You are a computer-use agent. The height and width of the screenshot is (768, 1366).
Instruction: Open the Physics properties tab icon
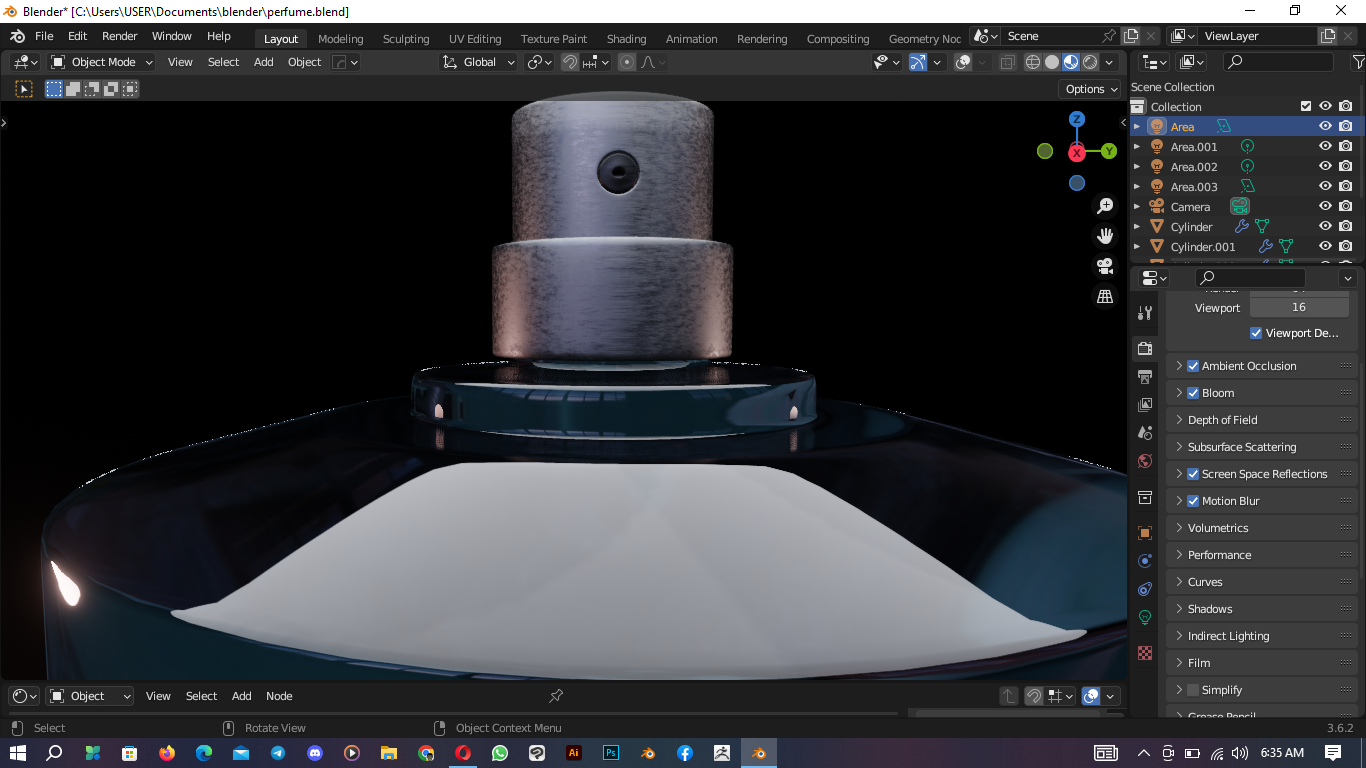click(x=1145, y=561)
